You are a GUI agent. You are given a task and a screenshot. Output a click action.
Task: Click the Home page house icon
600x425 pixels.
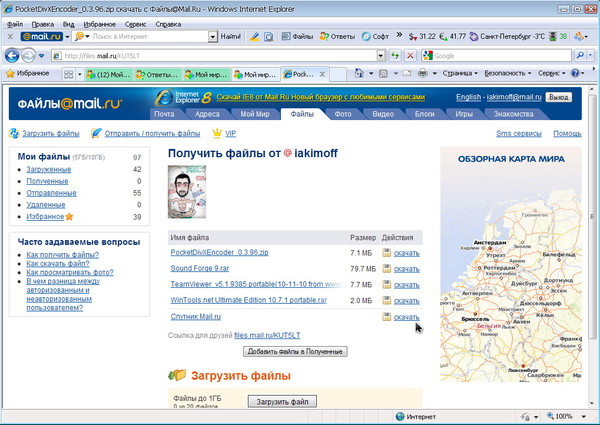click(359, 73)
